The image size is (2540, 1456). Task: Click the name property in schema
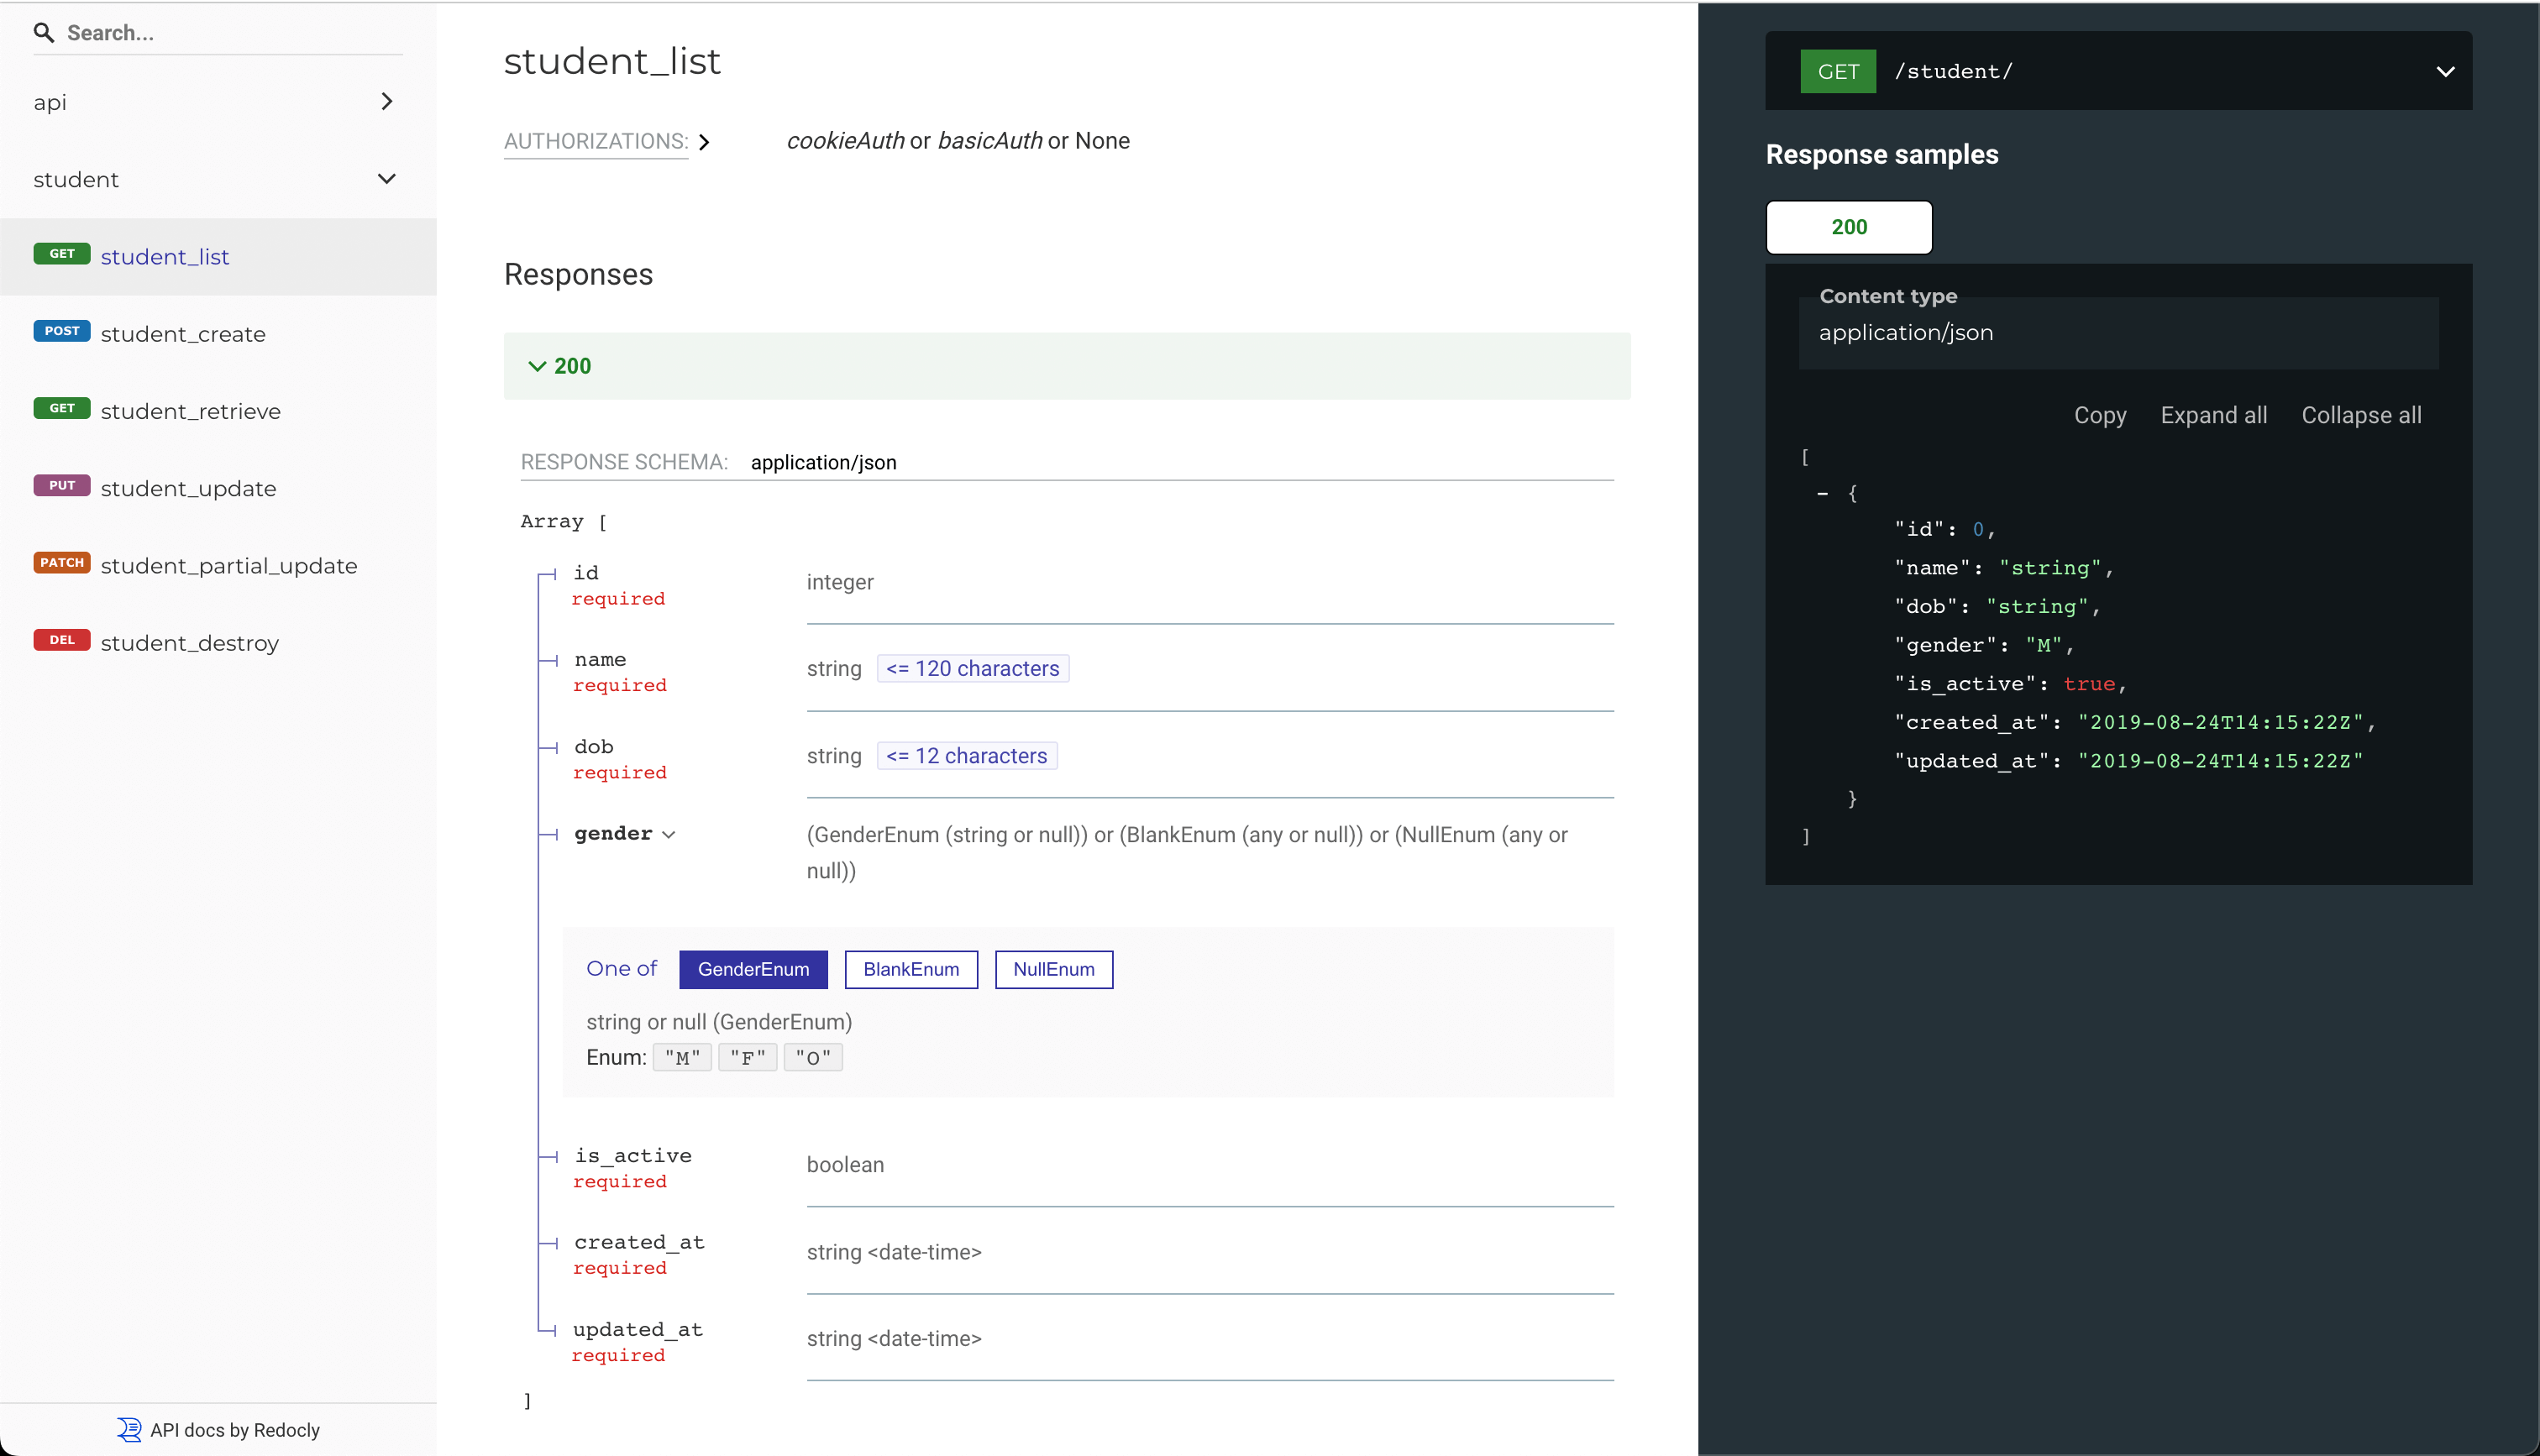tap(600, 660)
